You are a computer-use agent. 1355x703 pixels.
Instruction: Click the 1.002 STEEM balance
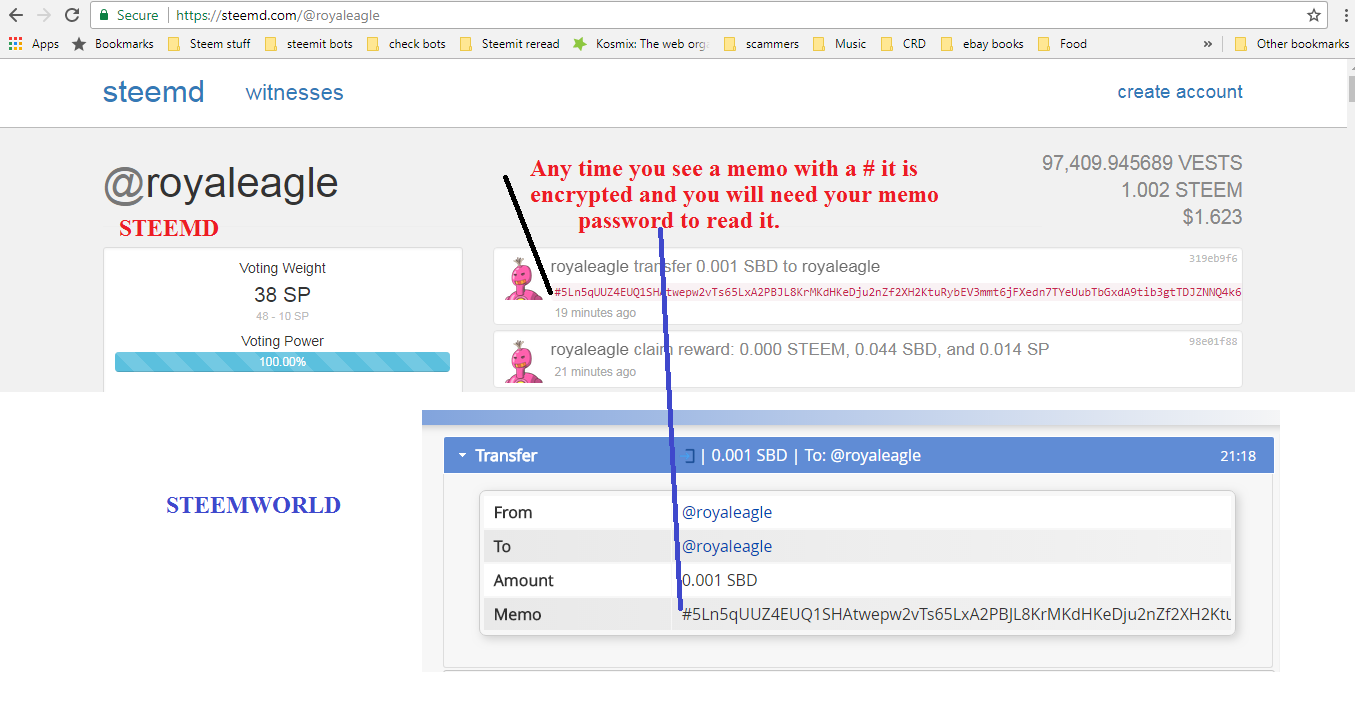pyautogui.click(x=1182, y=190)
